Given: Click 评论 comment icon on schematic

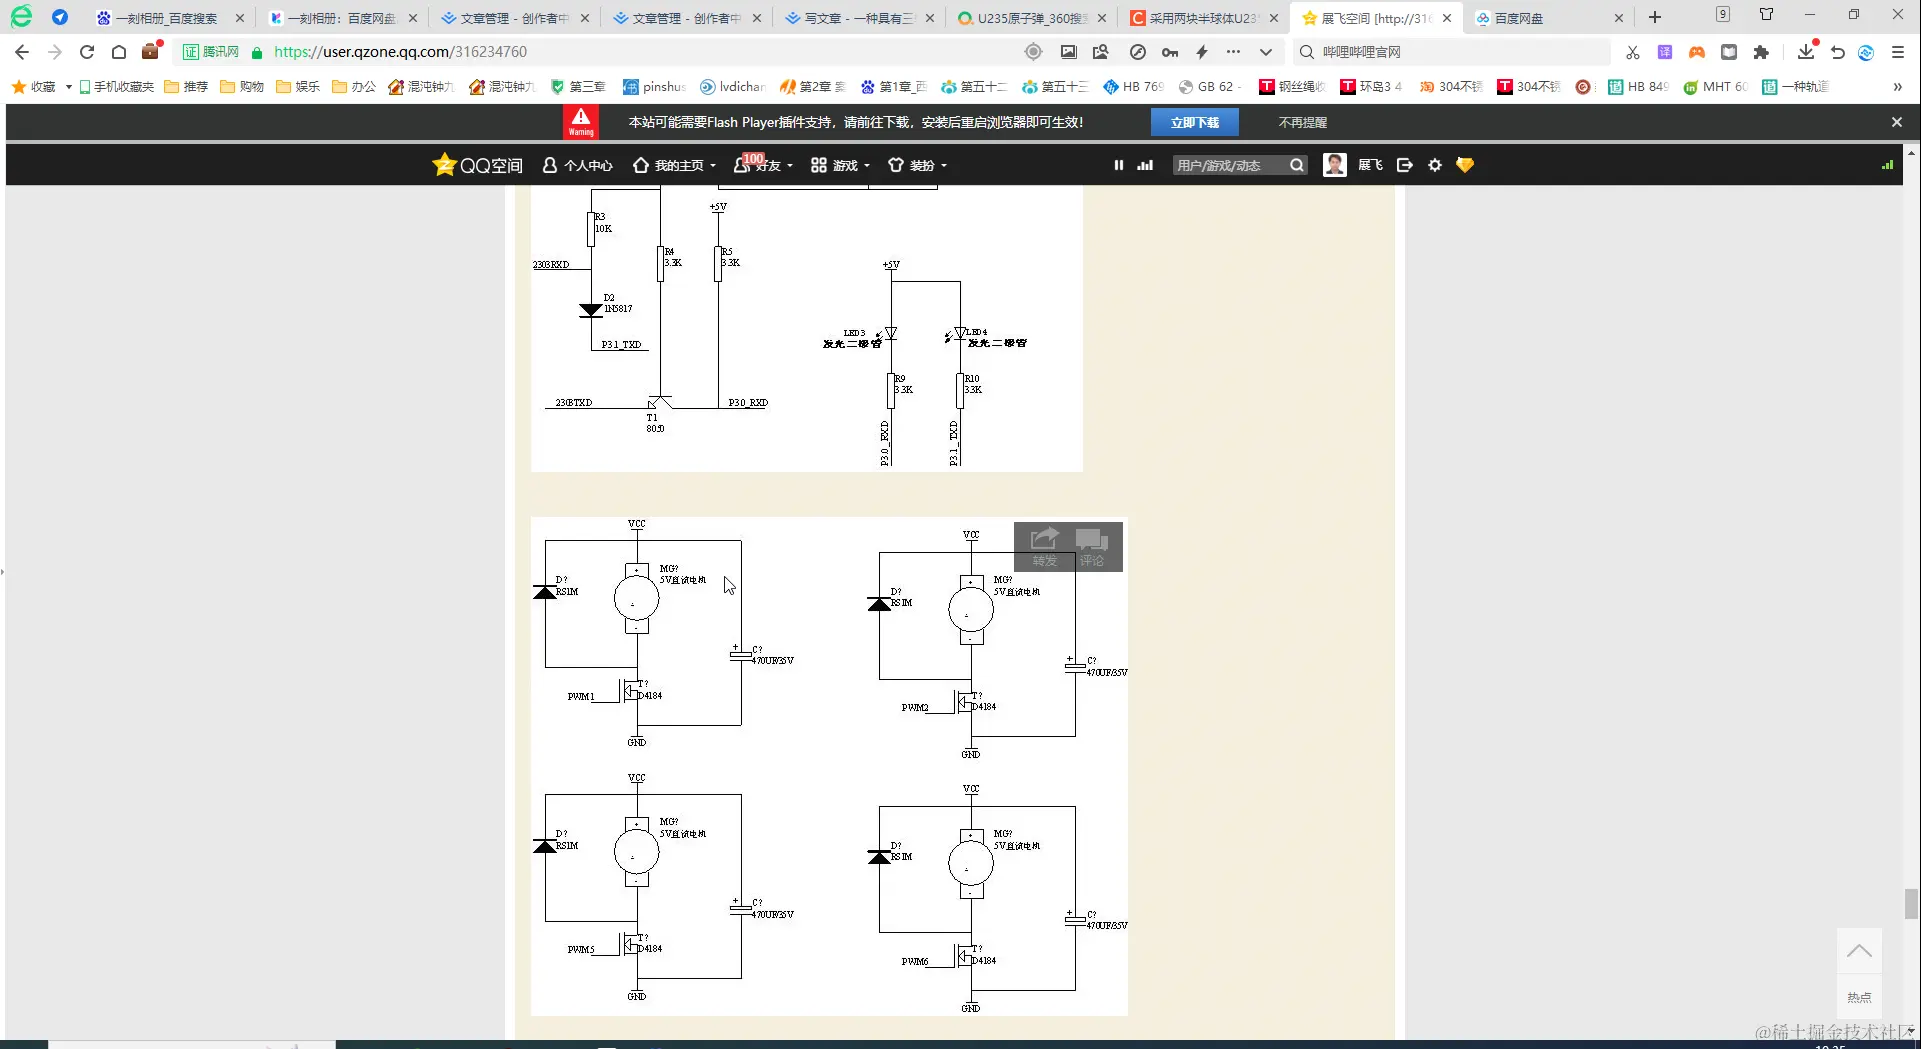Looking at the screenshot, I should (x=1092, y=546).
